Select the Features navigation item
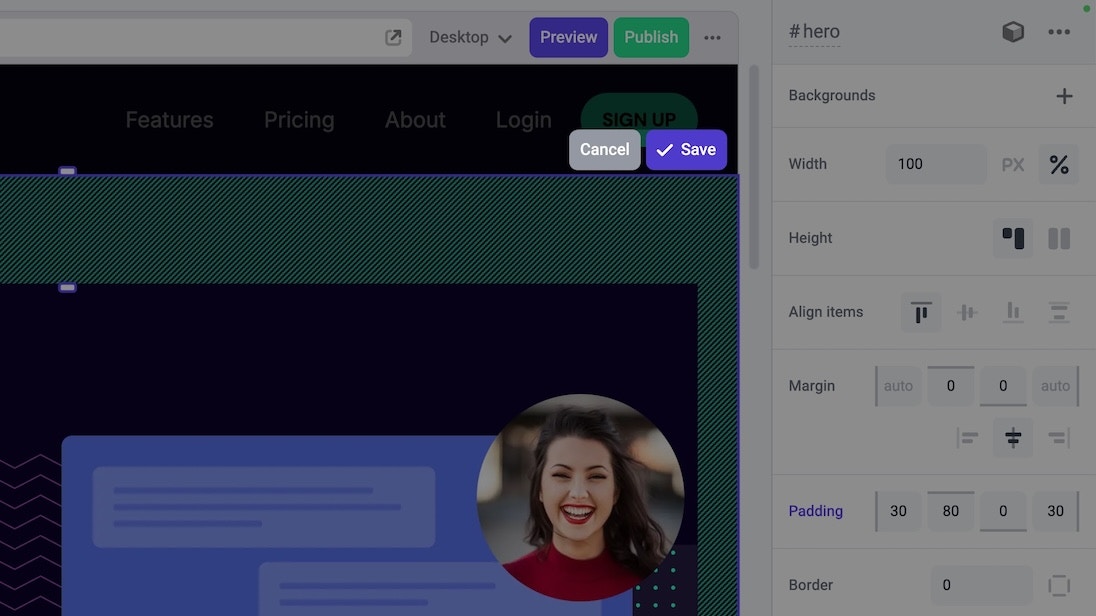This screenshot has width=1096, height=616. (x=168, y=119)
